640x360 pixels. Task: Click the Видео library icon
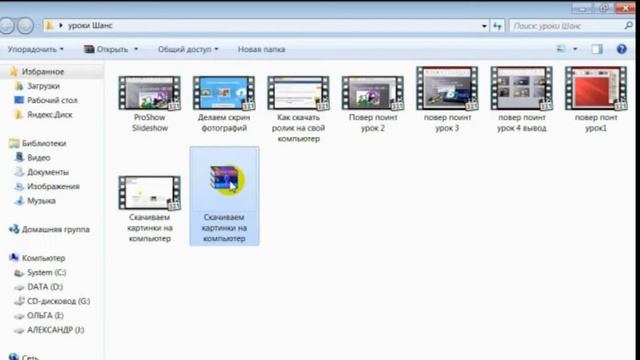pyautogui.click(x=19, y=158)
